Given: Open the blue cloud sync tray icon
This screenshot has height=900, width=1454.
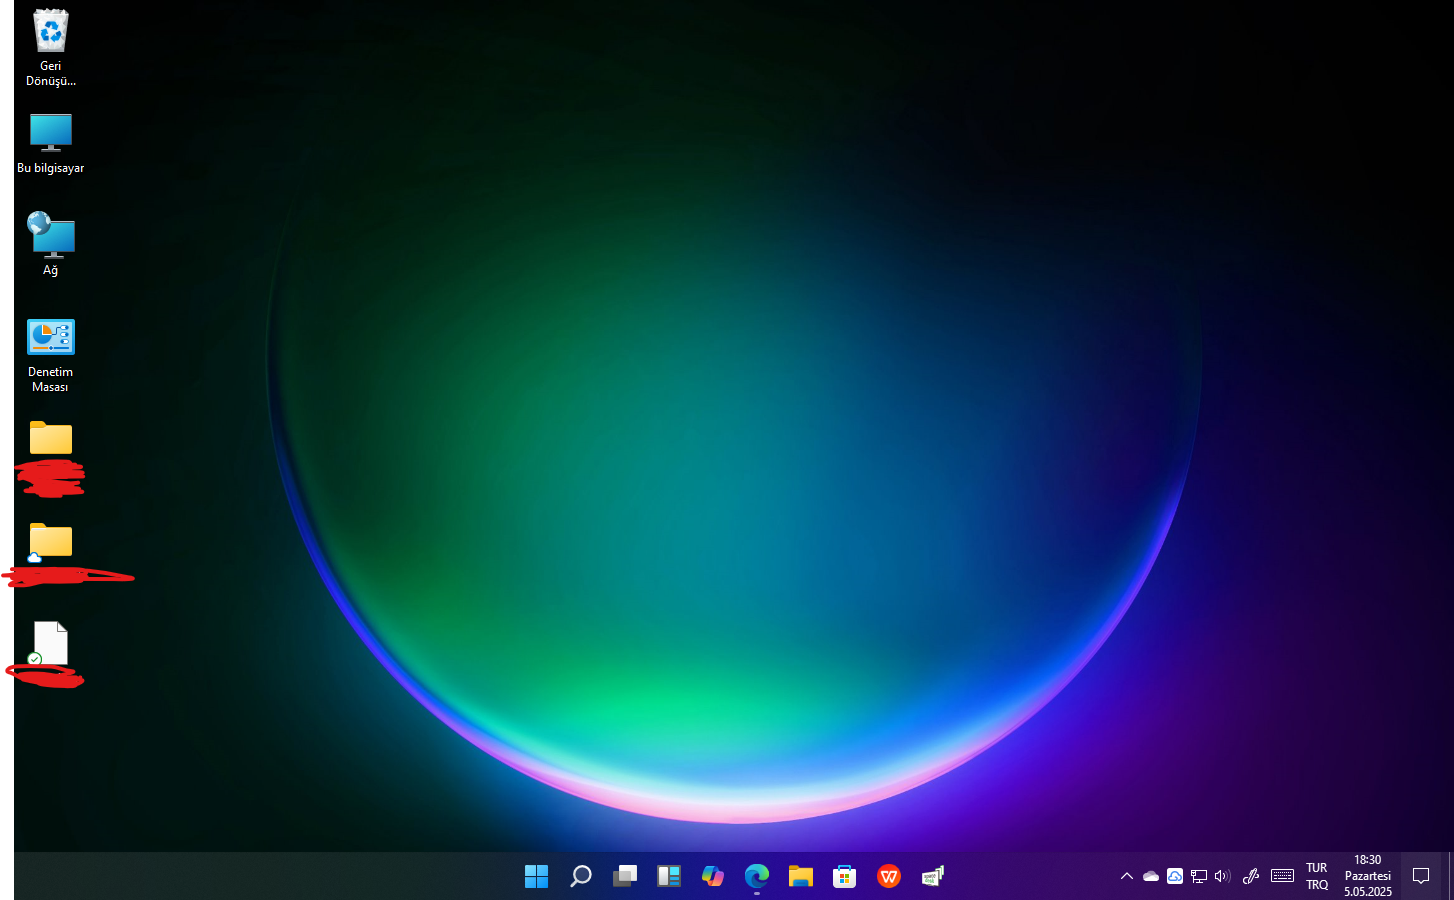Looking at the screenshot, I should [1175, 876].
